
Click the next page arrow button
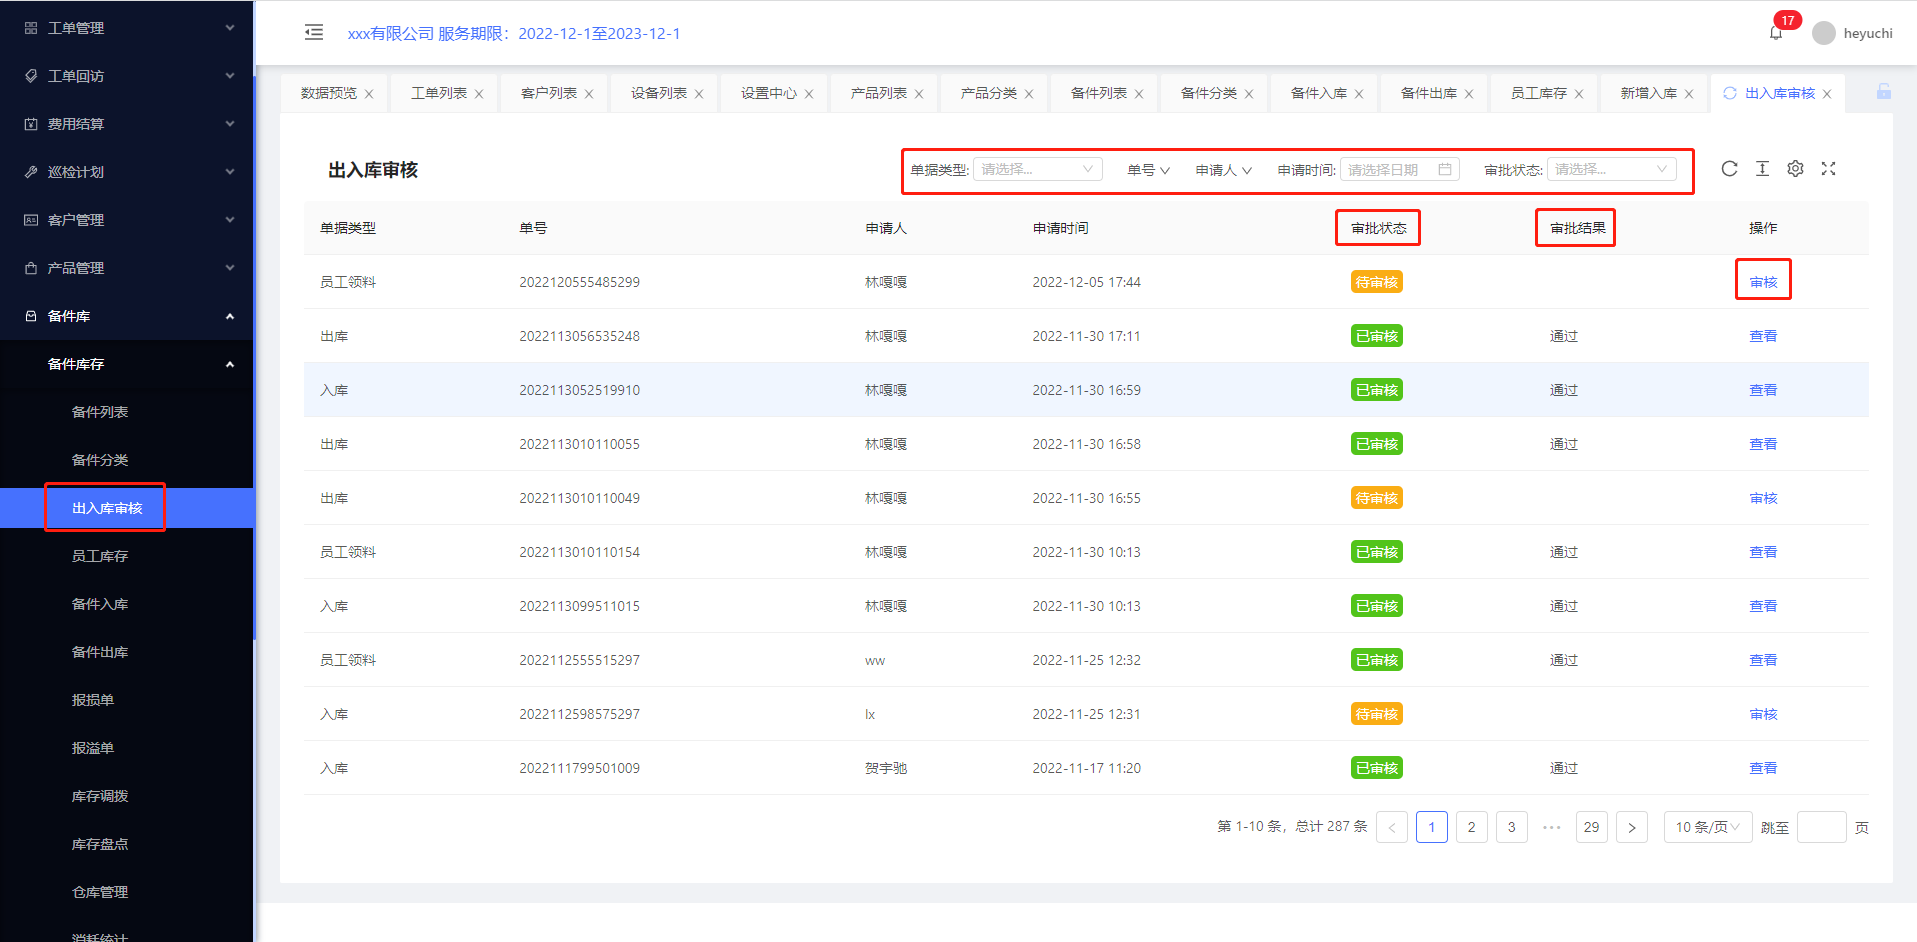pos(1631,827)
